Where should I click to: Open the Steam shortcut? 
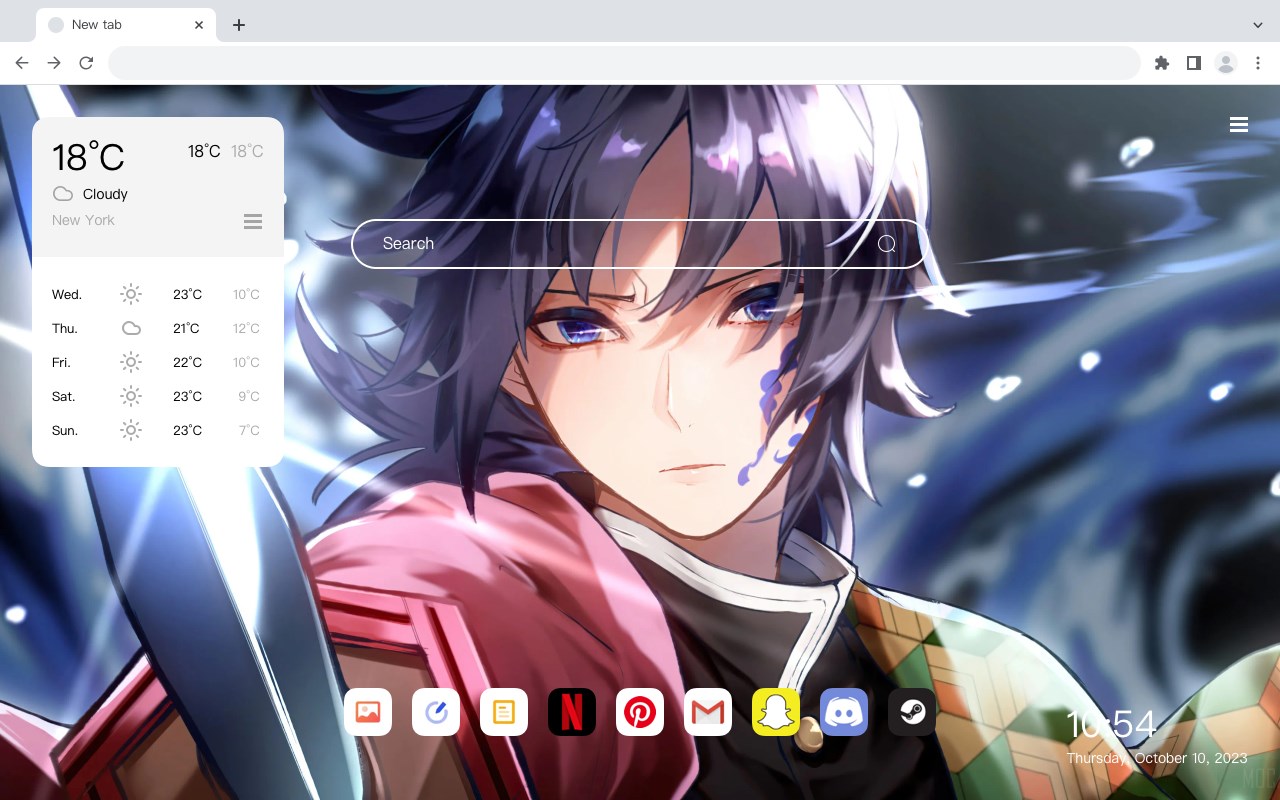912,712
